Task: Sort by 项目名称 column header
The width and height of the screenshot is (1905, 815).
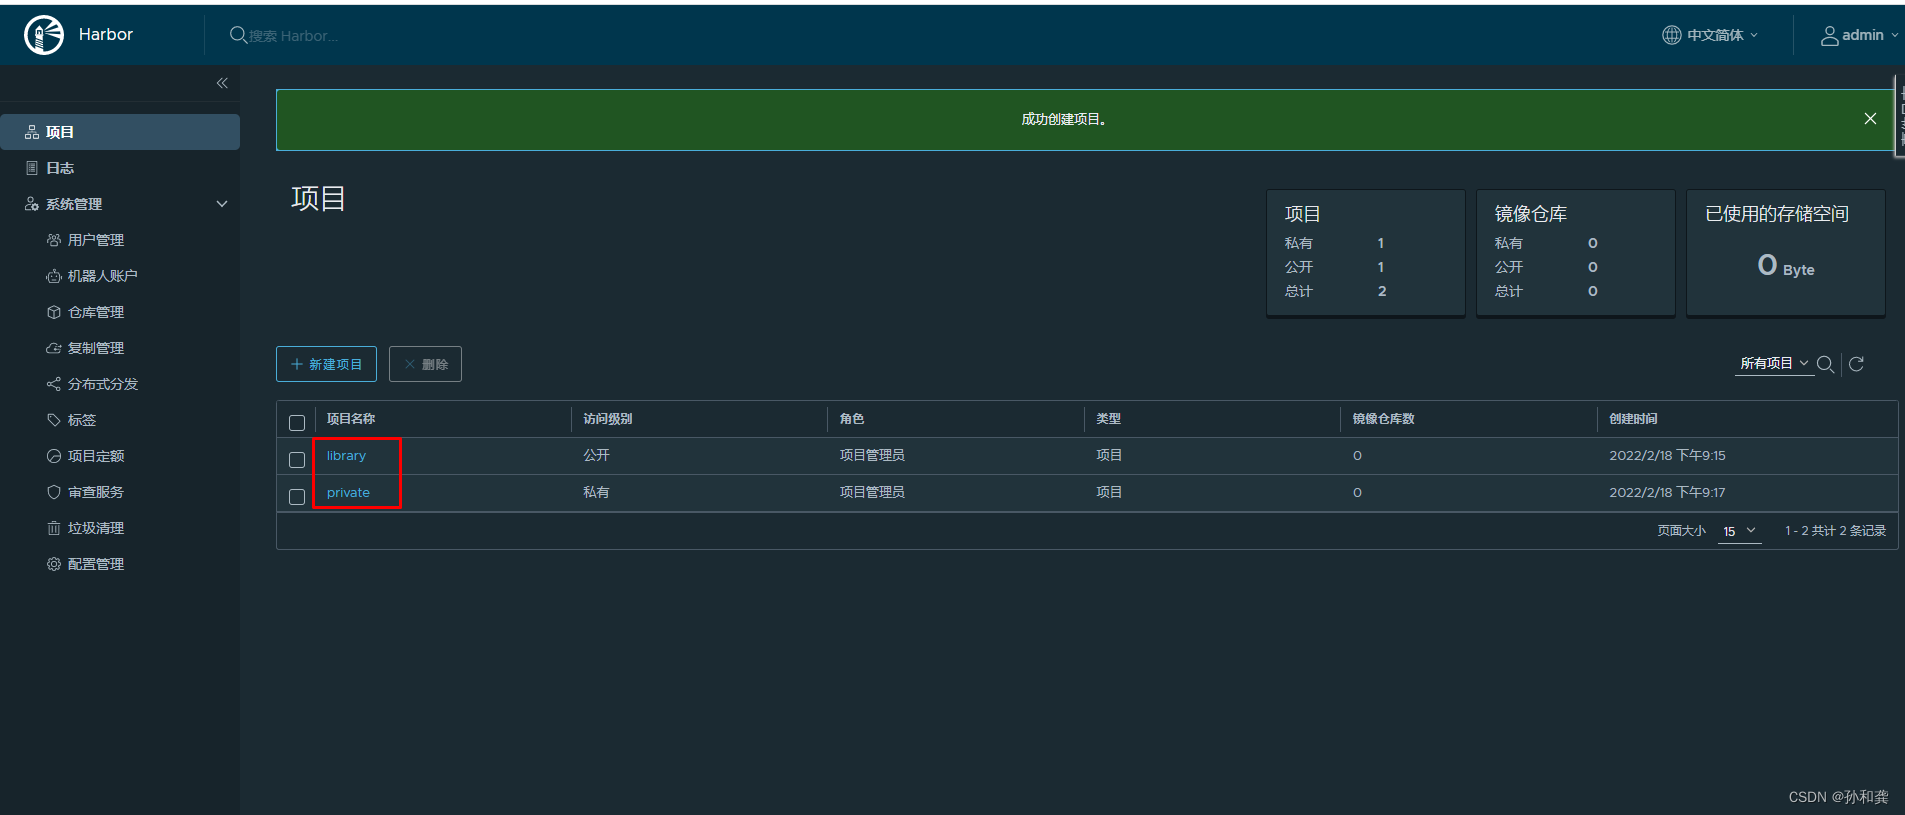Action: (x=351, y=419)
